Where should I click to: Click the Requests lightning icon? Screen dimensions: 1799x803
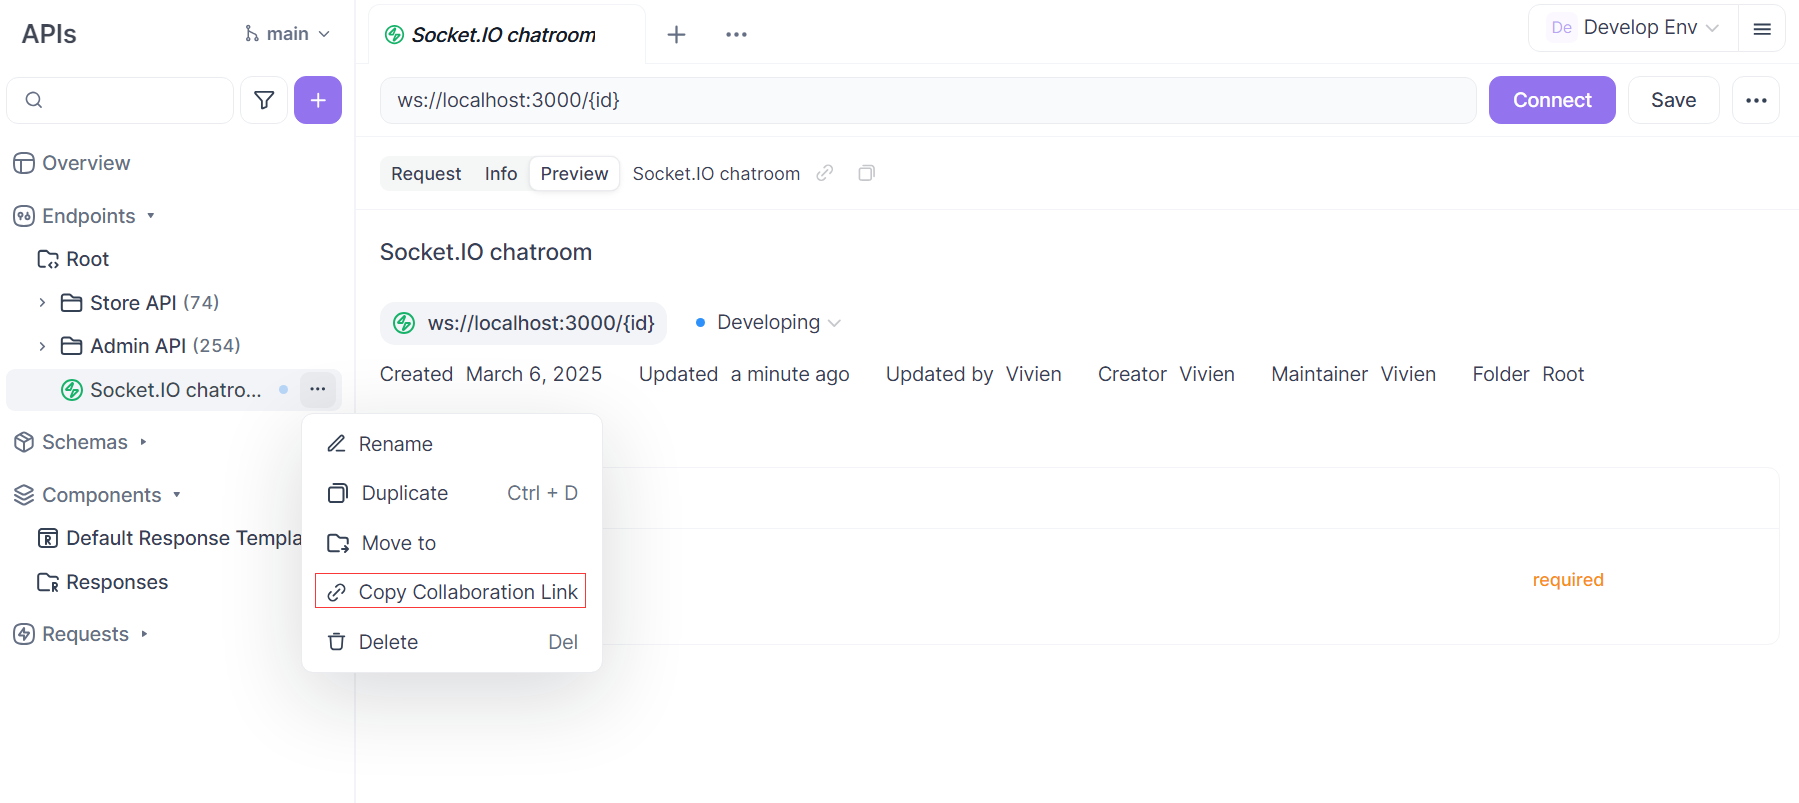(24, 634)
